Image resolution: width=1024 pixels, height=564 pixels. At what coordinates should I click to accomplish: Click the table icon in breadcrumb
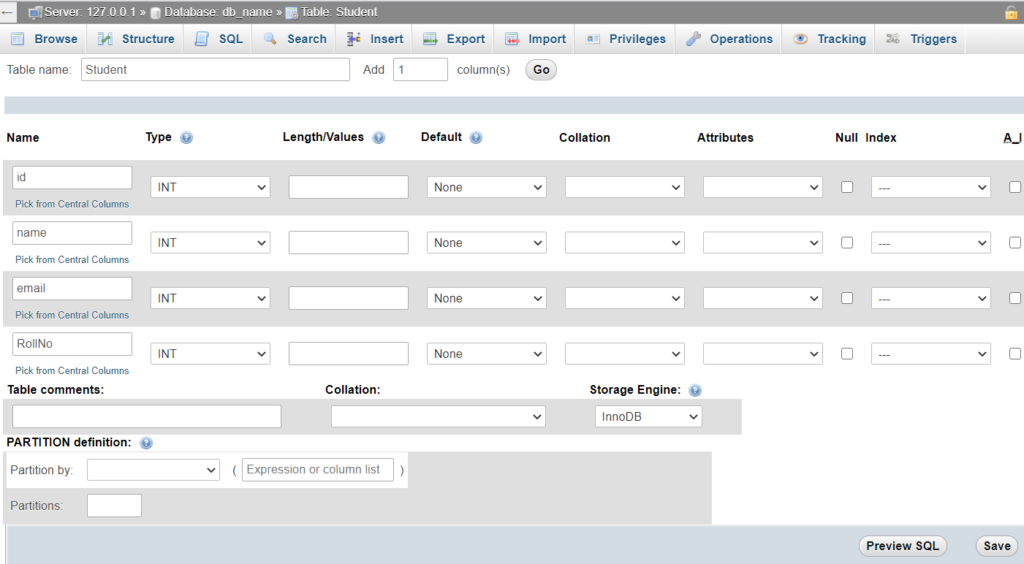click(292, 13)
